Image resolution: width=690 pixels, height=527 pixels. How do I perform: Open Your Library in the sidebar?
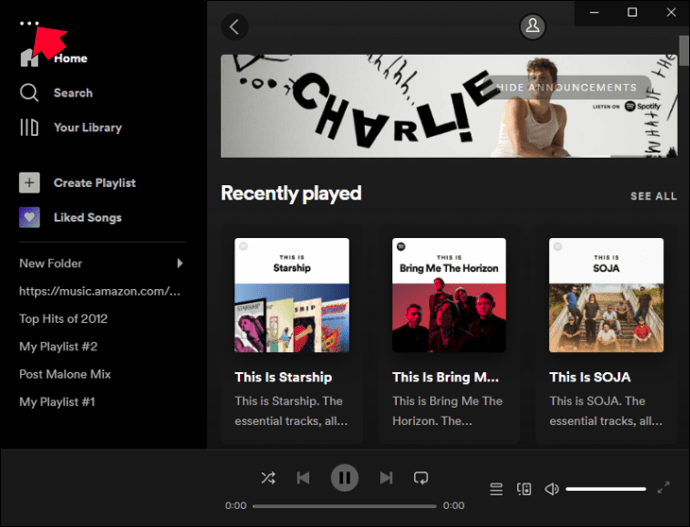click(x=88, y=127)
